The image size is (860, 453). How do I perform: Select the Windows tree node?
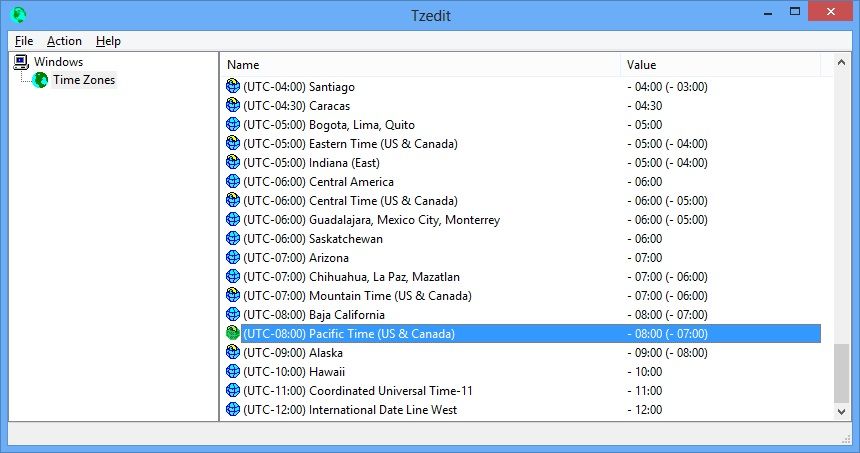click(x=58, y=61)
